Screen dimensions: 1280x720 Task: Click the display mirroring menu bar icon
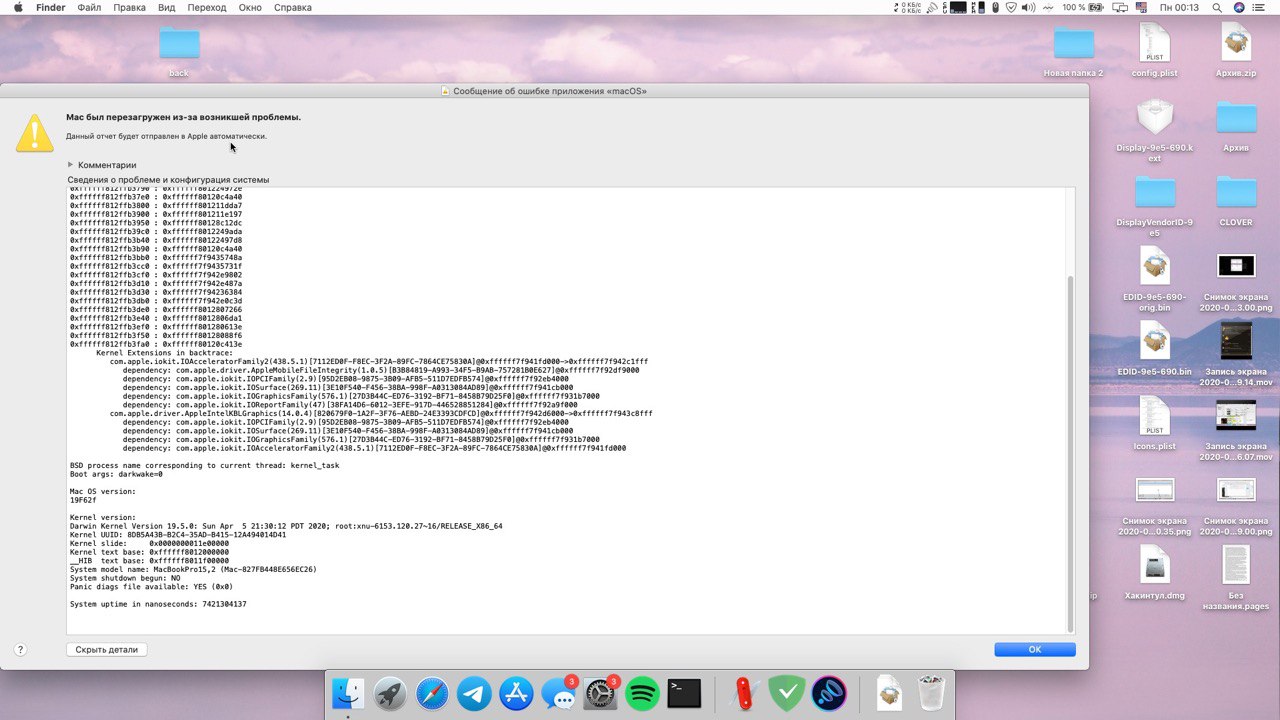[x=1120, y=7]
